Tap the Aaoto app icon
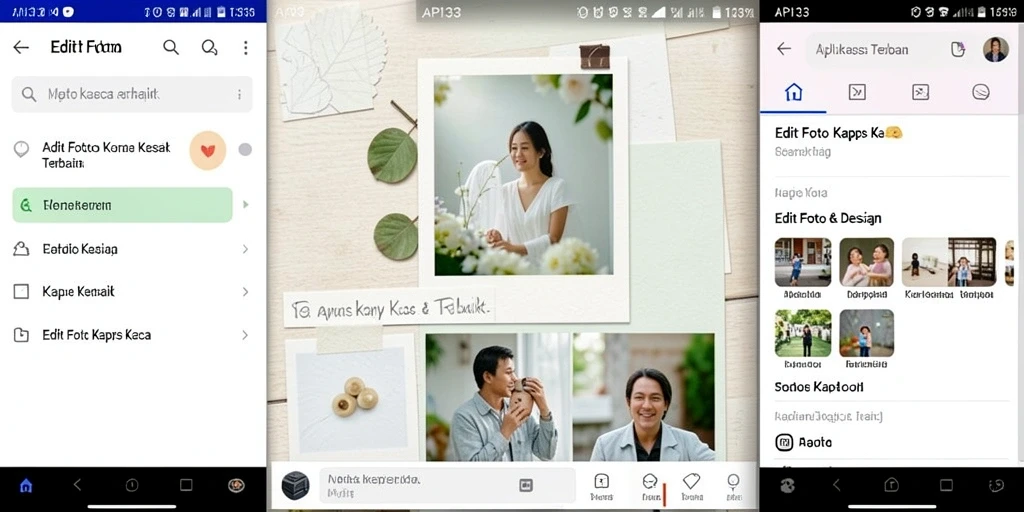The image size is (1024, 512). click(784, 443)
